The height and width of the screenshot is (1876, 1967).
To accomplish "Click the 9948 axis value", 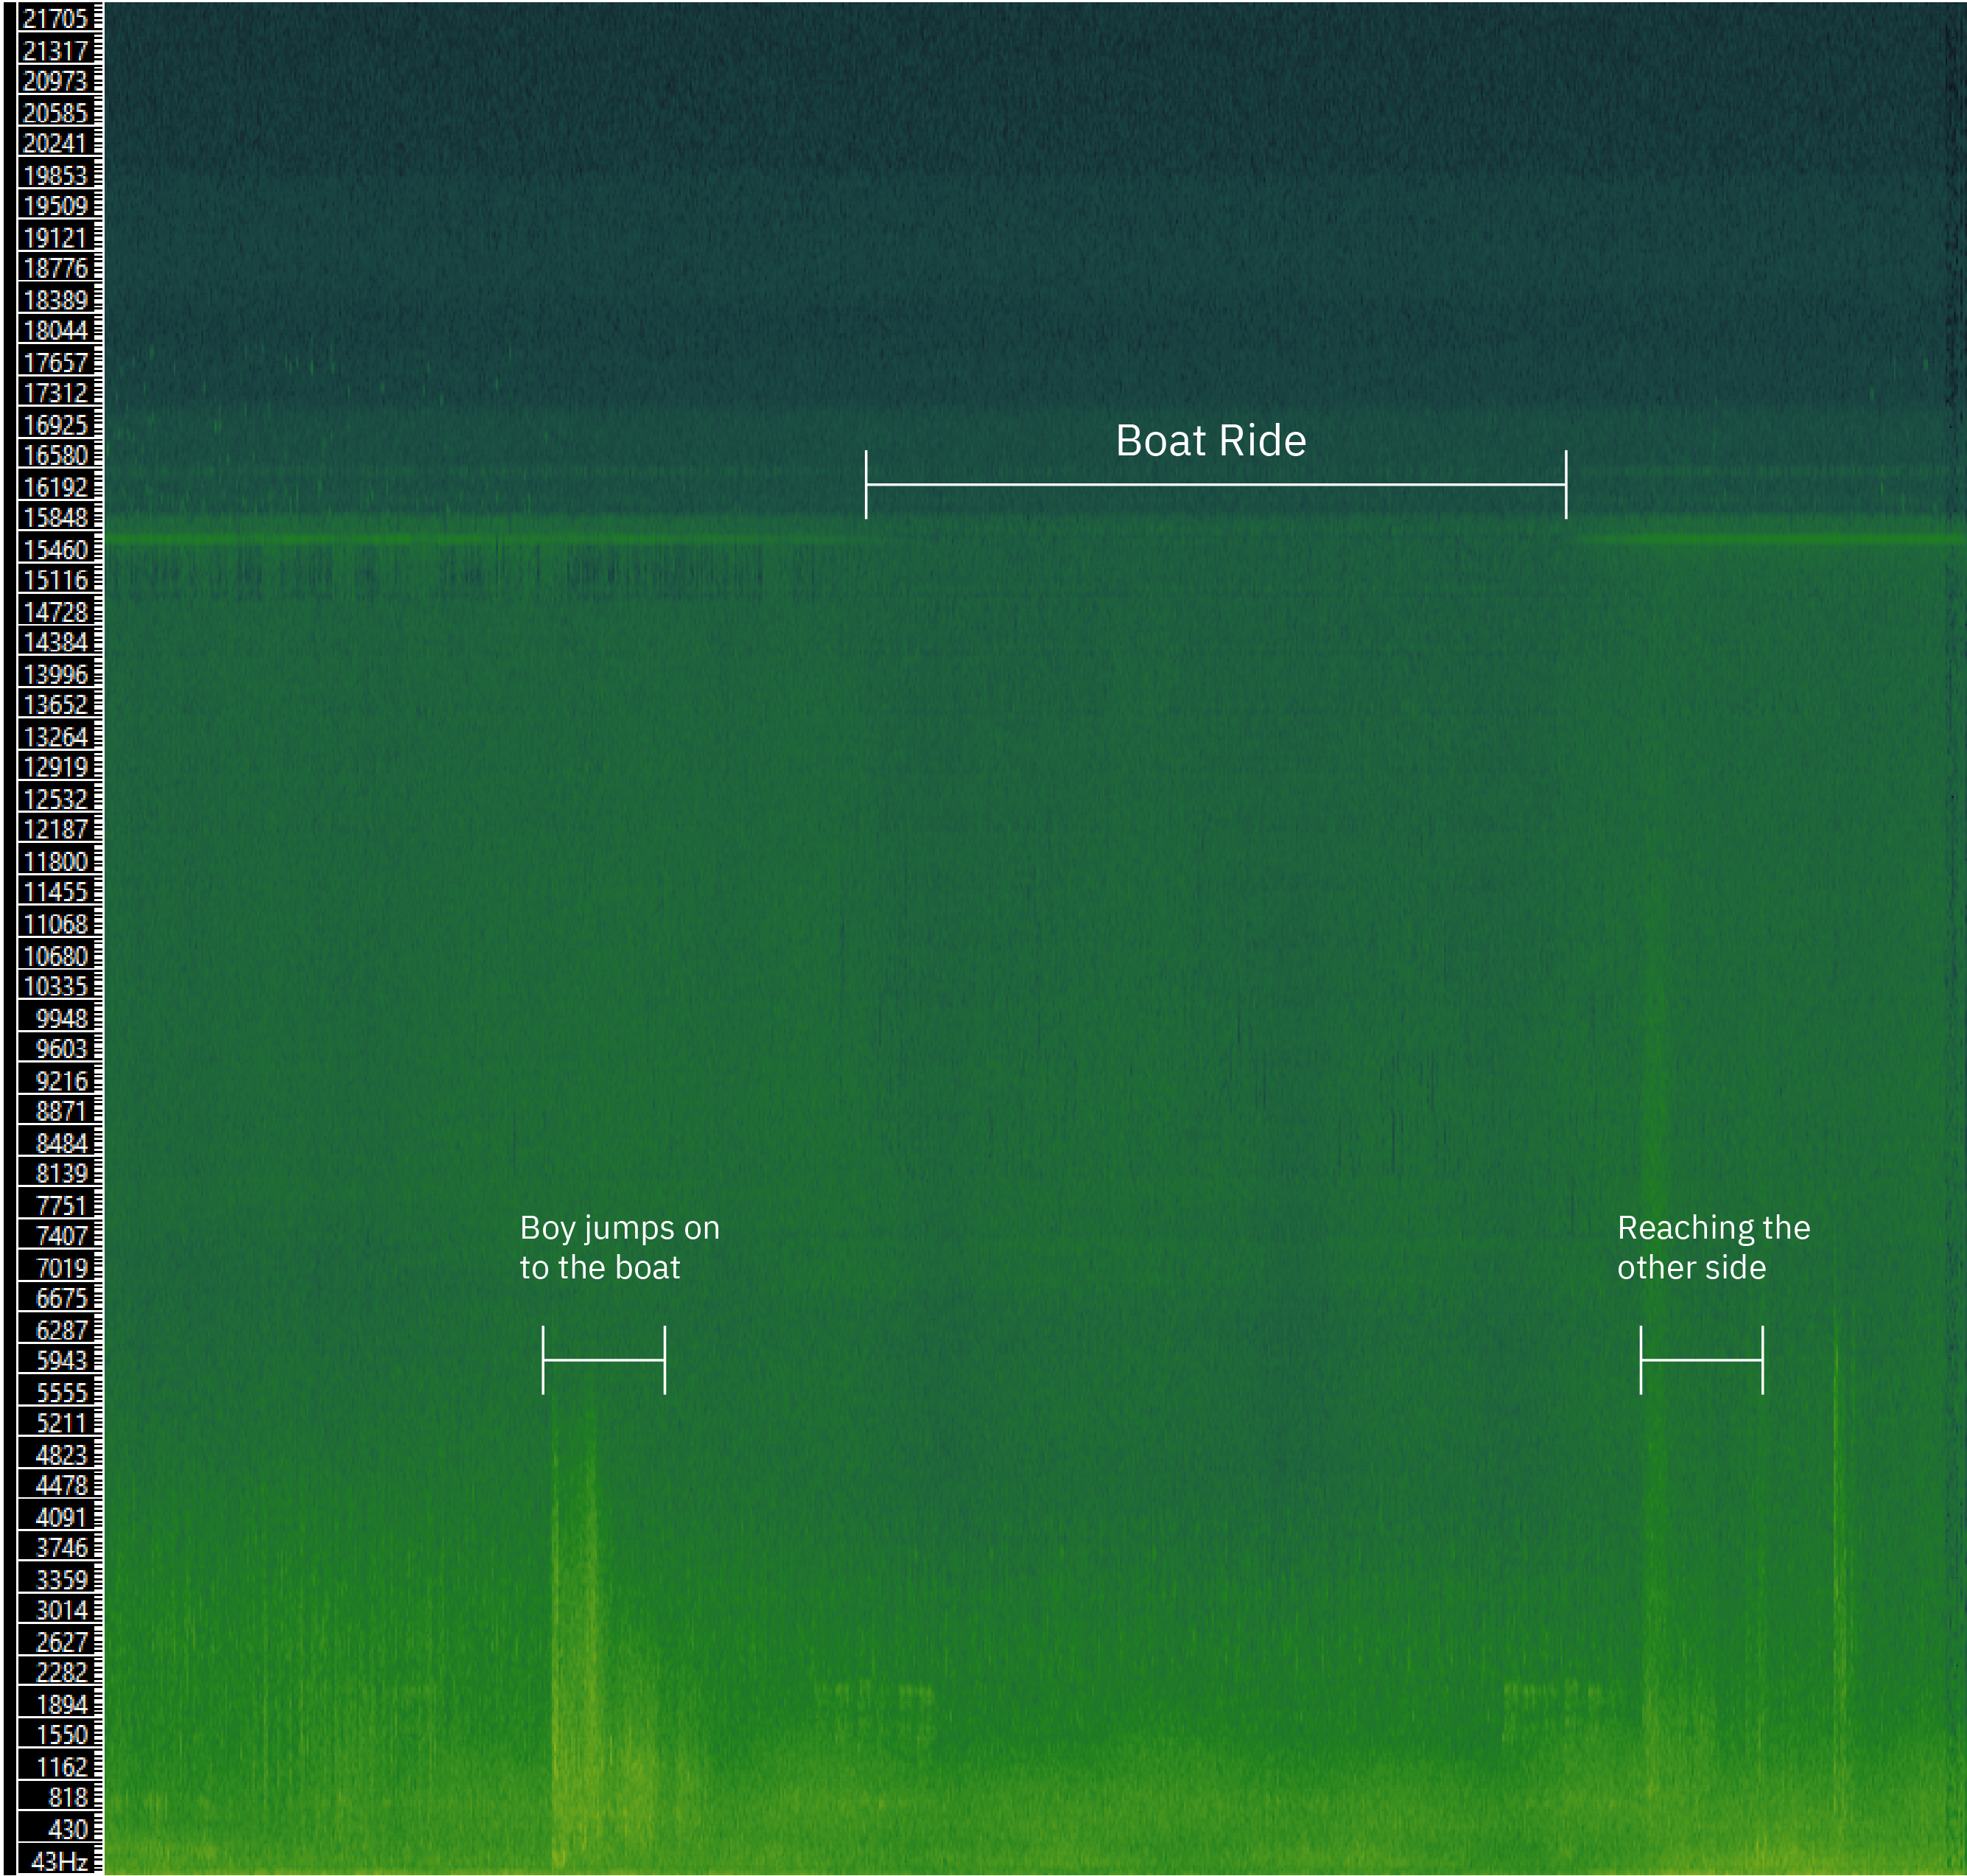I will [x=62, y=1018].
